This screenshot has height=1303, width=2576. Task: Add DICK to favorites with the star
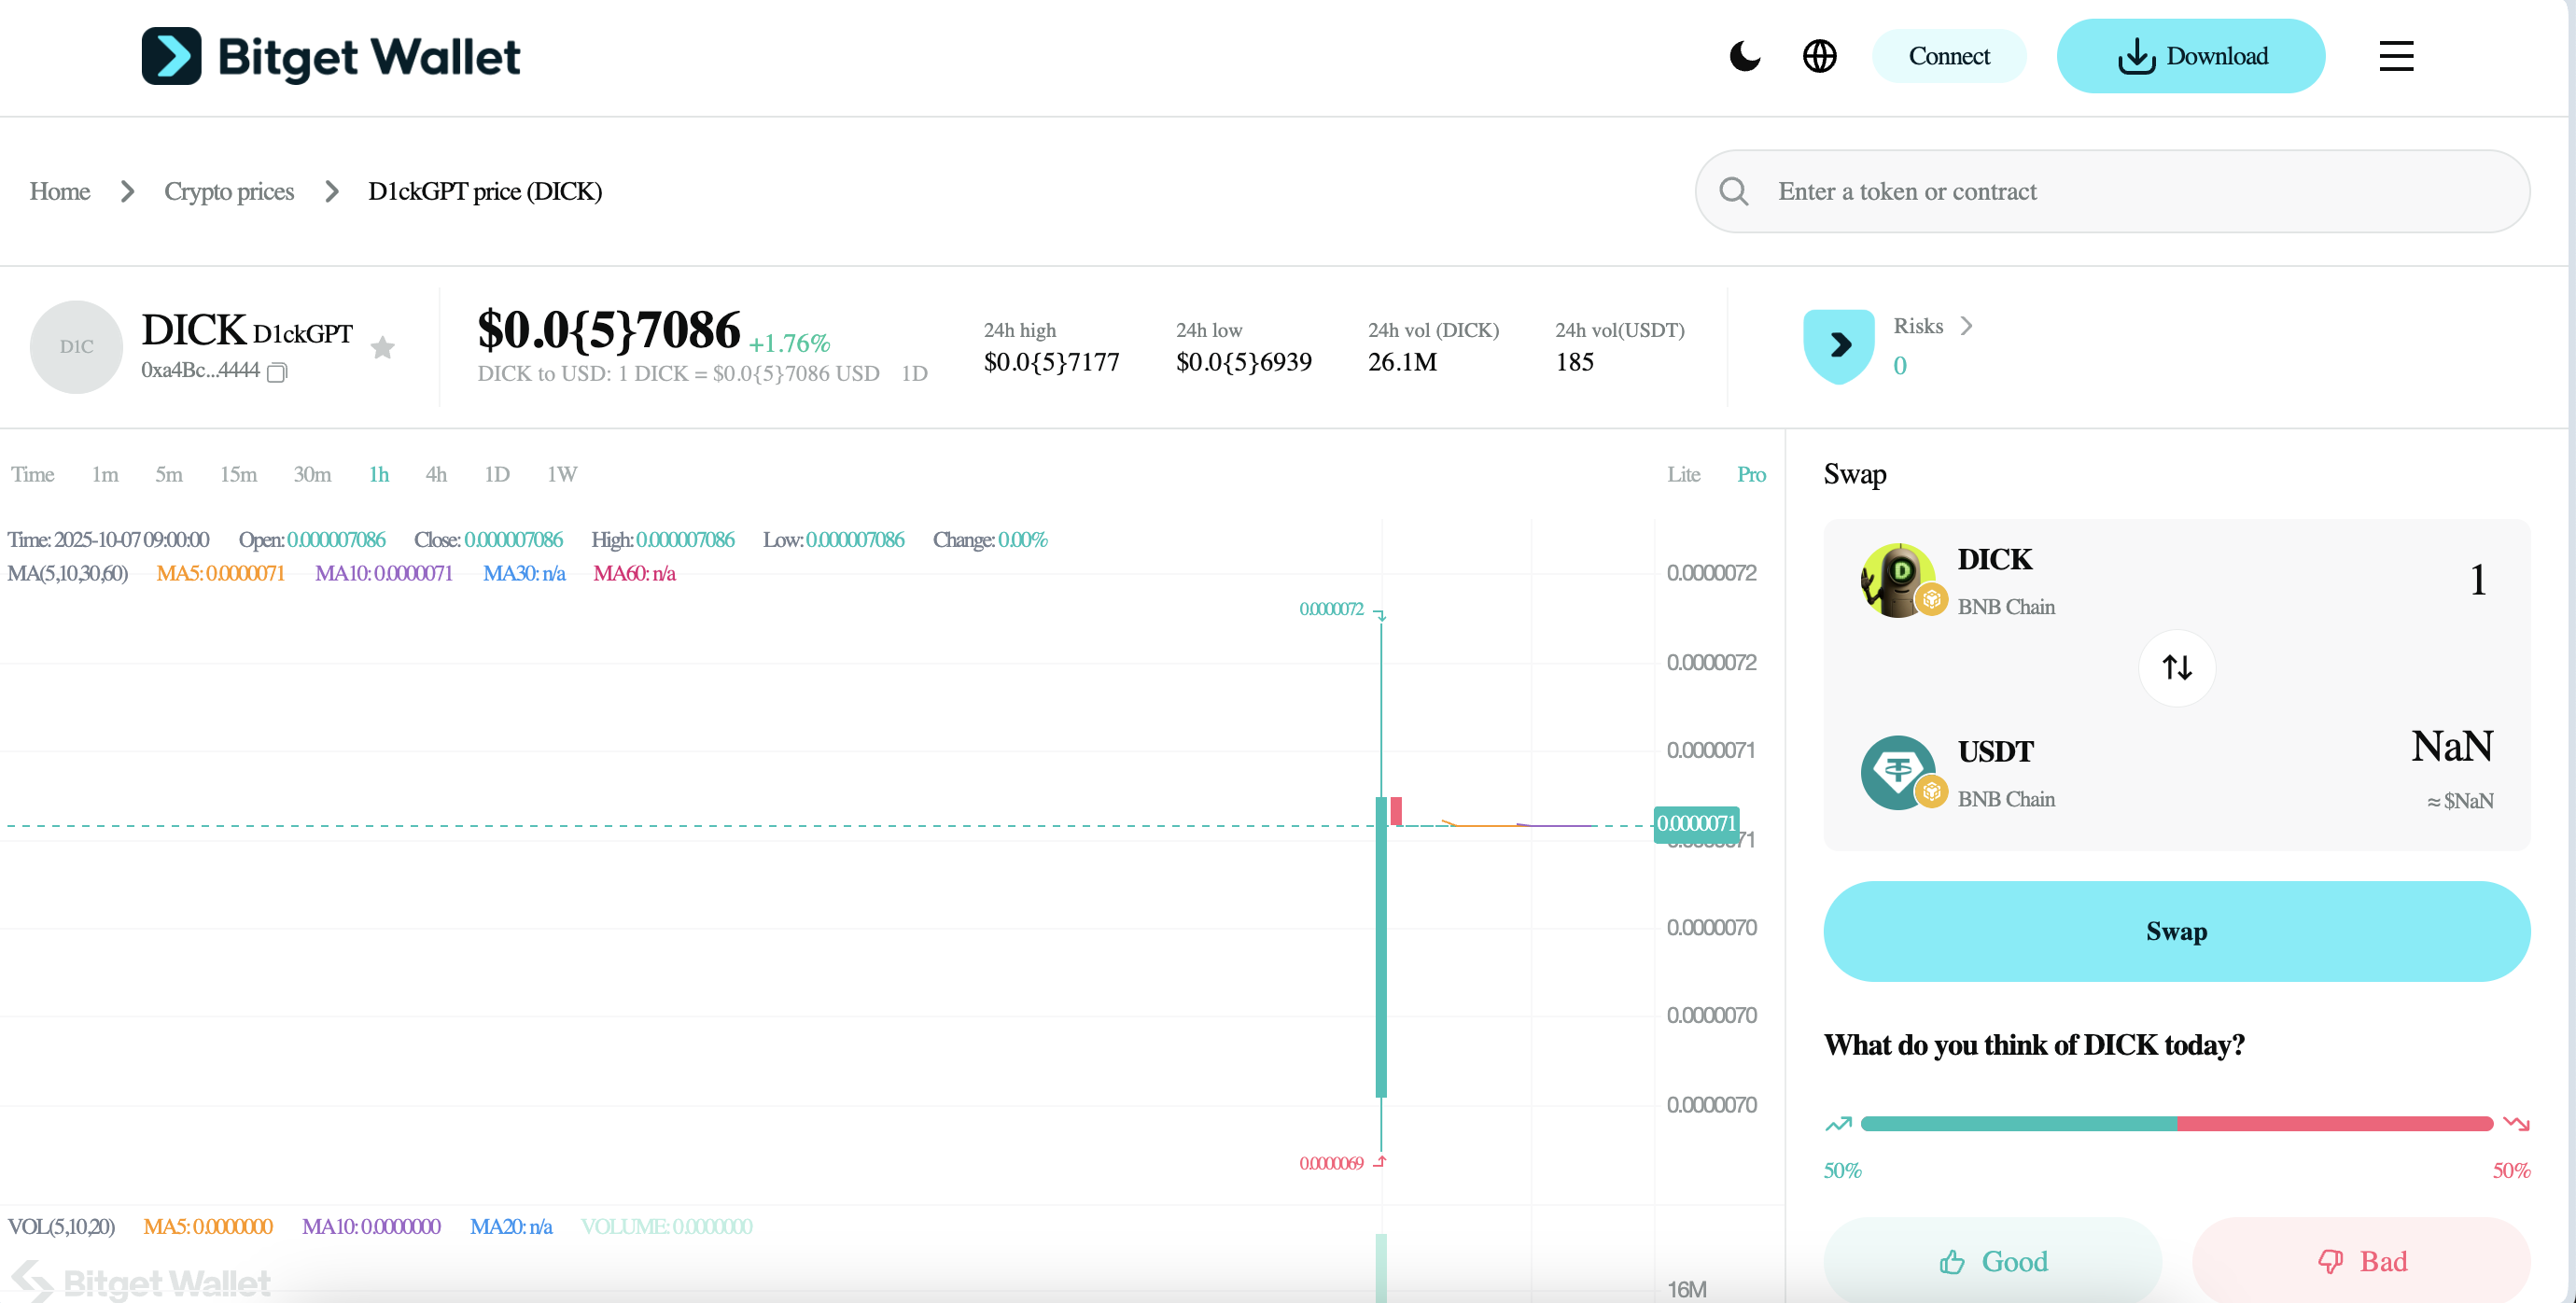pos(382,347)
